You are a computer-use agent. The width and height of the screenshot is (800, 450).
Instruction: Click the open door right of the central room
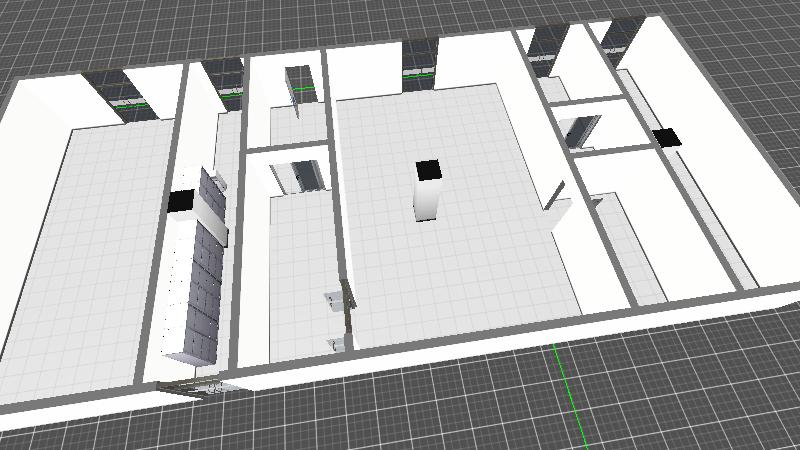pos(557,207)
